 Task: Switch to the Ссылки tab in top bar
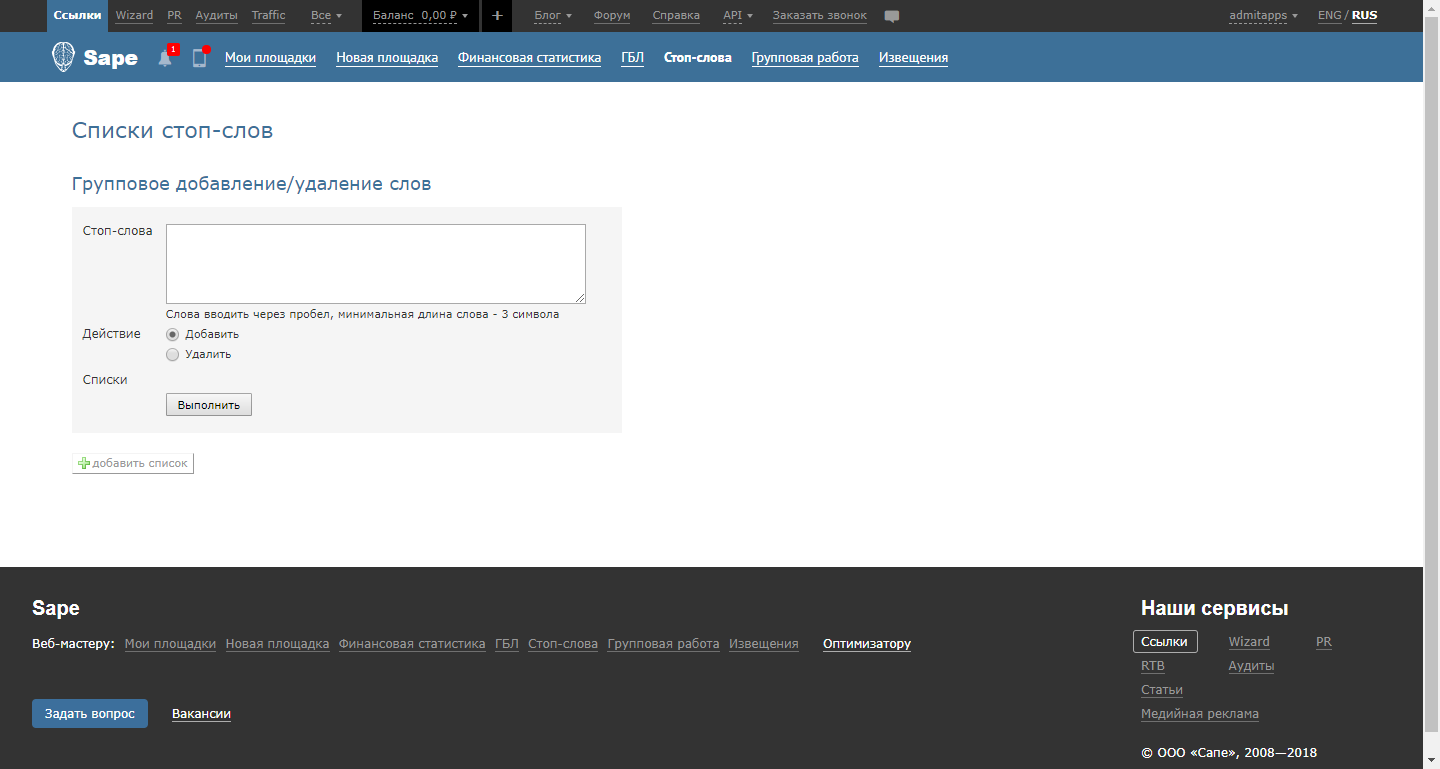[78, 15]
